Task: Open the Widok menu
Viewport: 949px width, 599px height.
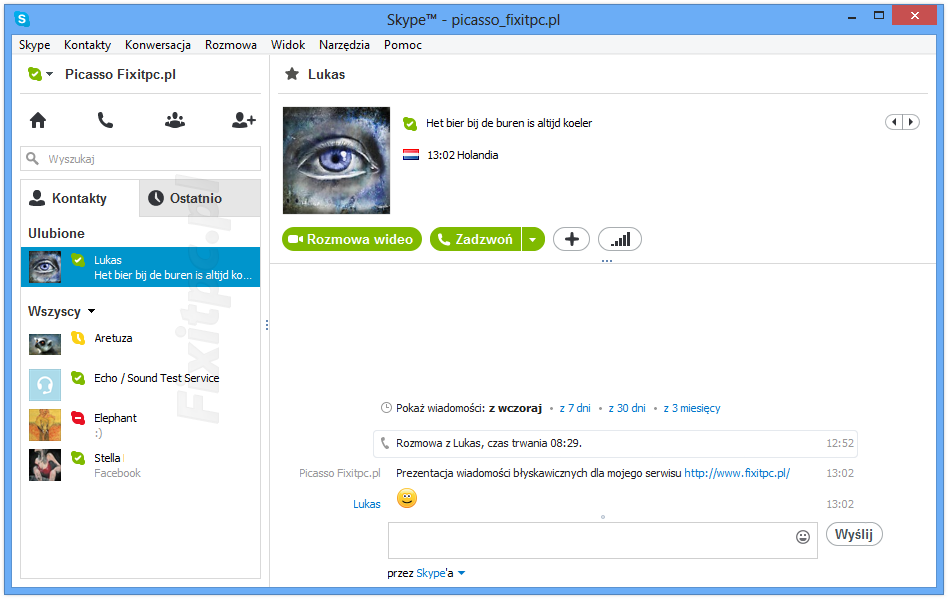Action: pos(288,45)
